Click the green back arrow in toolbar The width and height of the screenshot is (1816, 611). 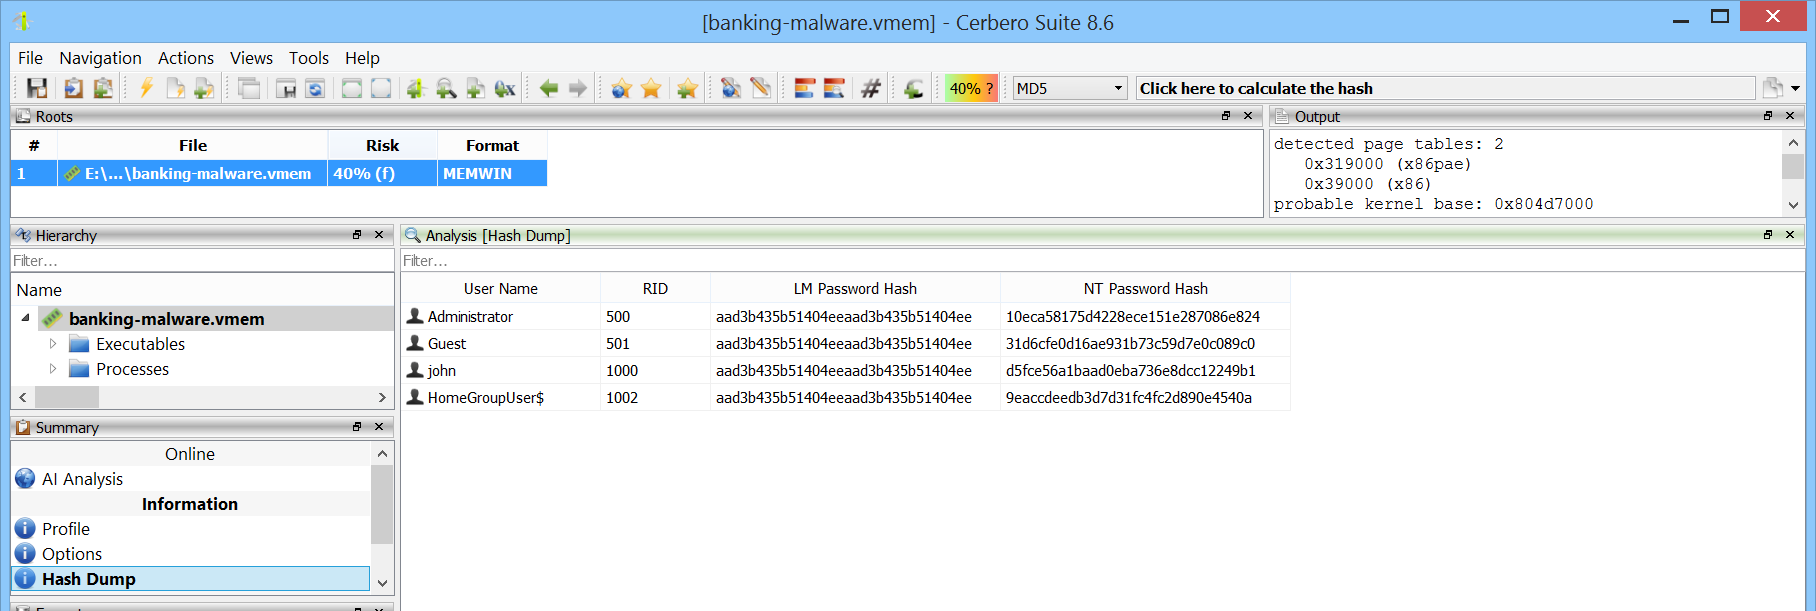[549, 88]
